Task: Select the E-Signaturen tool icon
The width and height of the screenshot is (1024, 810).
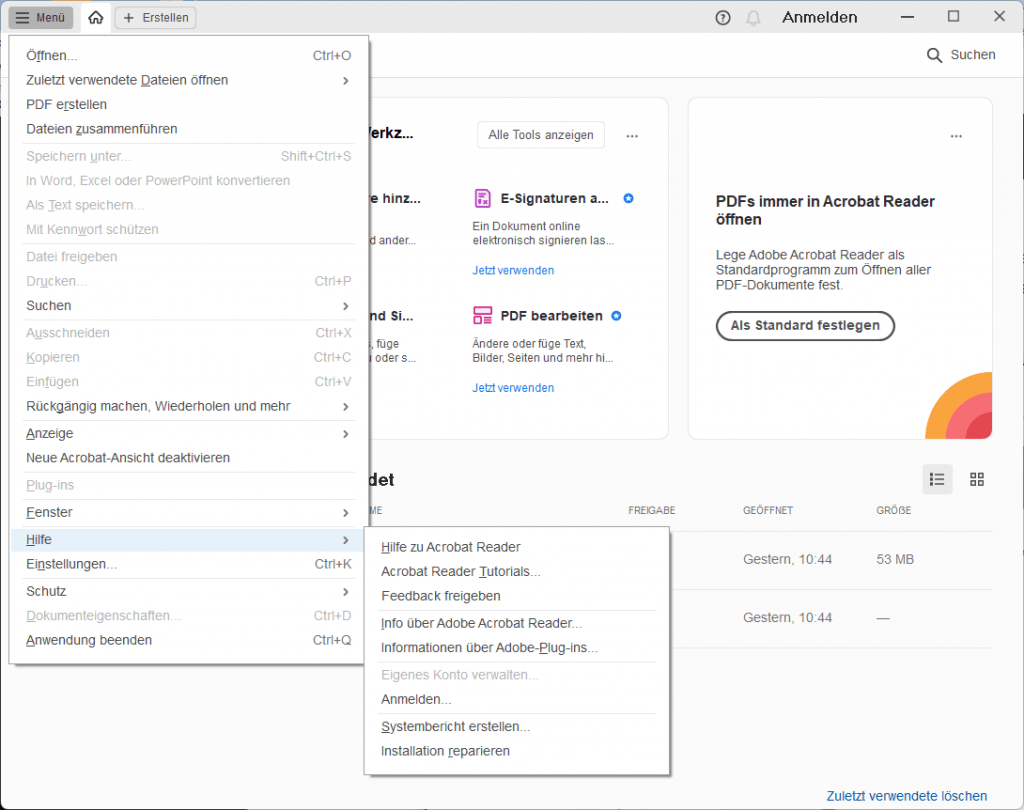Action: pyautogui.click(x=484, y=198)
